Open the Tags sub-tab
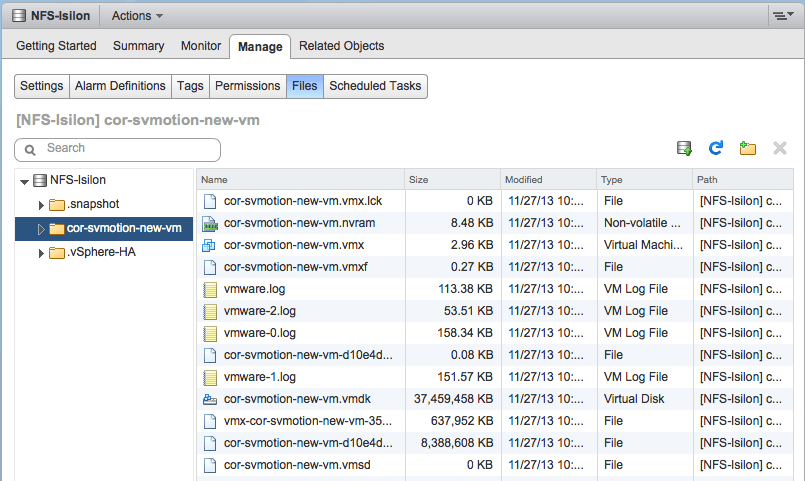Screen dimensions: 805x481 click(190, 86)
